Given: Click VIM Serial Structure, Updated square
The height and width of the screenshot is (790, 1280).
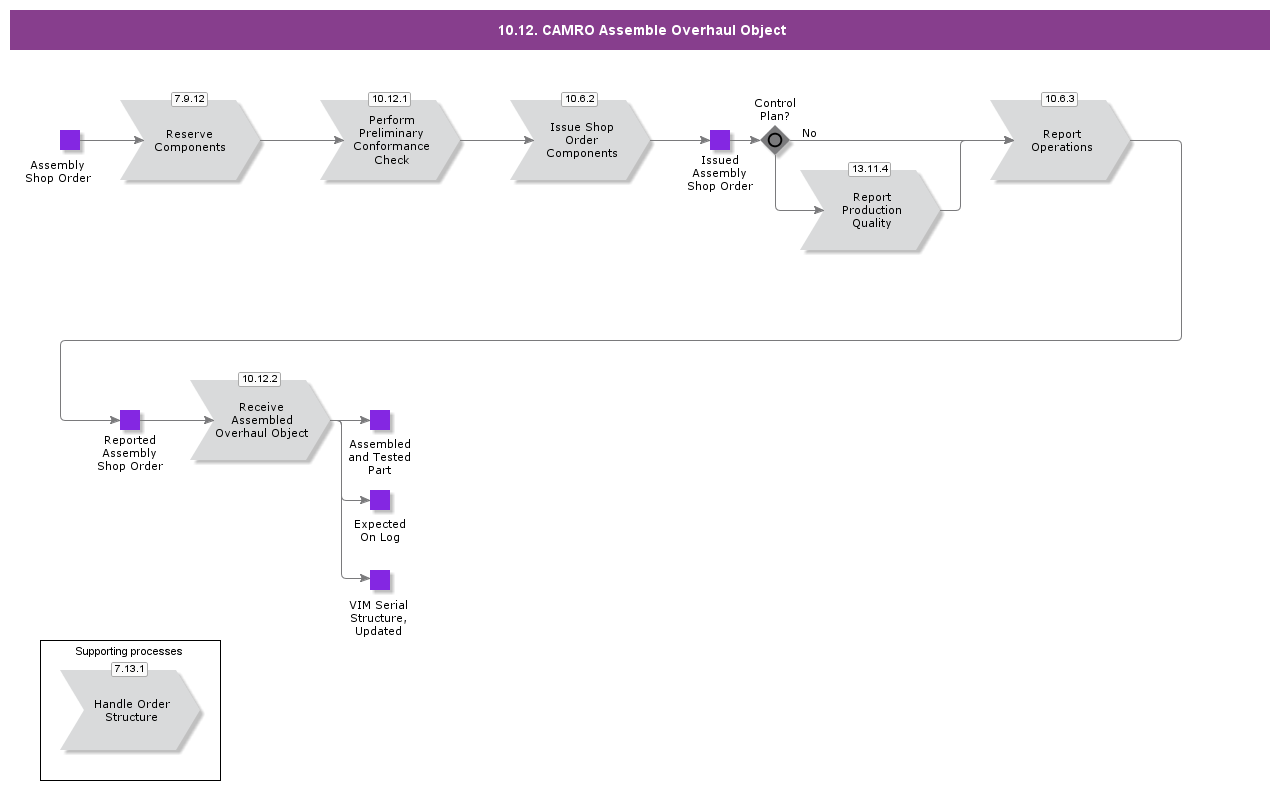Looking at the screenshot, I should pos(380,580).
